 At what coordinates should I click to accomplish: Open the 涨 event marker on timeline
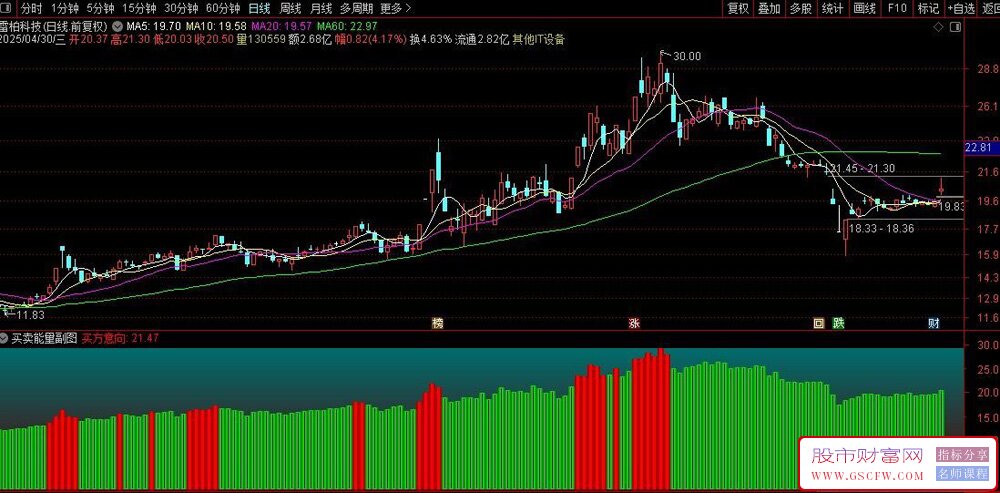coord(635,323)
